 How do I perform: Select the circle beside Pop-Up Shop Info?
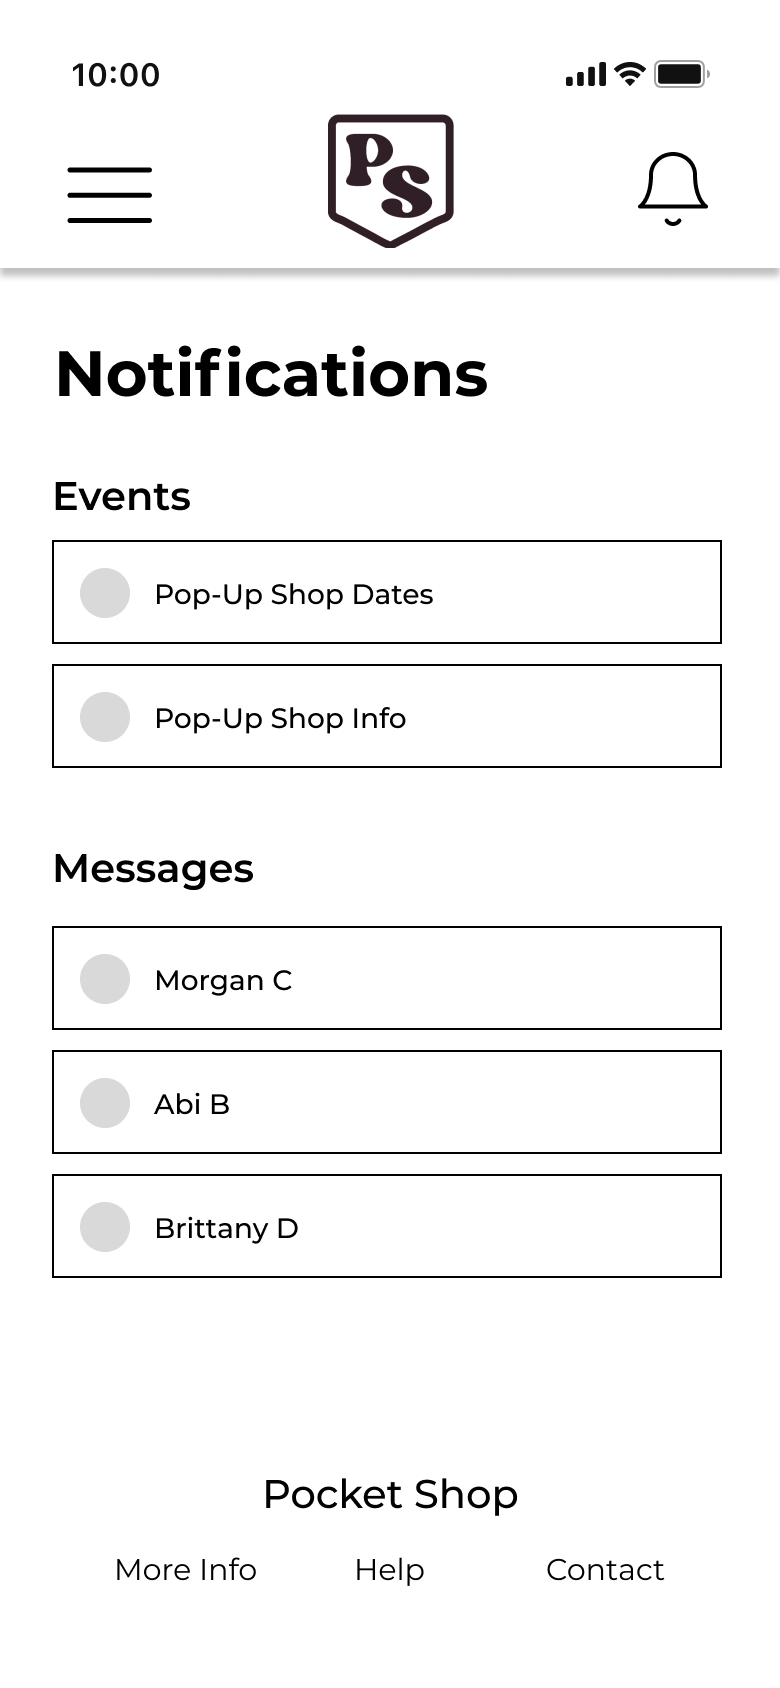[105, 717]
